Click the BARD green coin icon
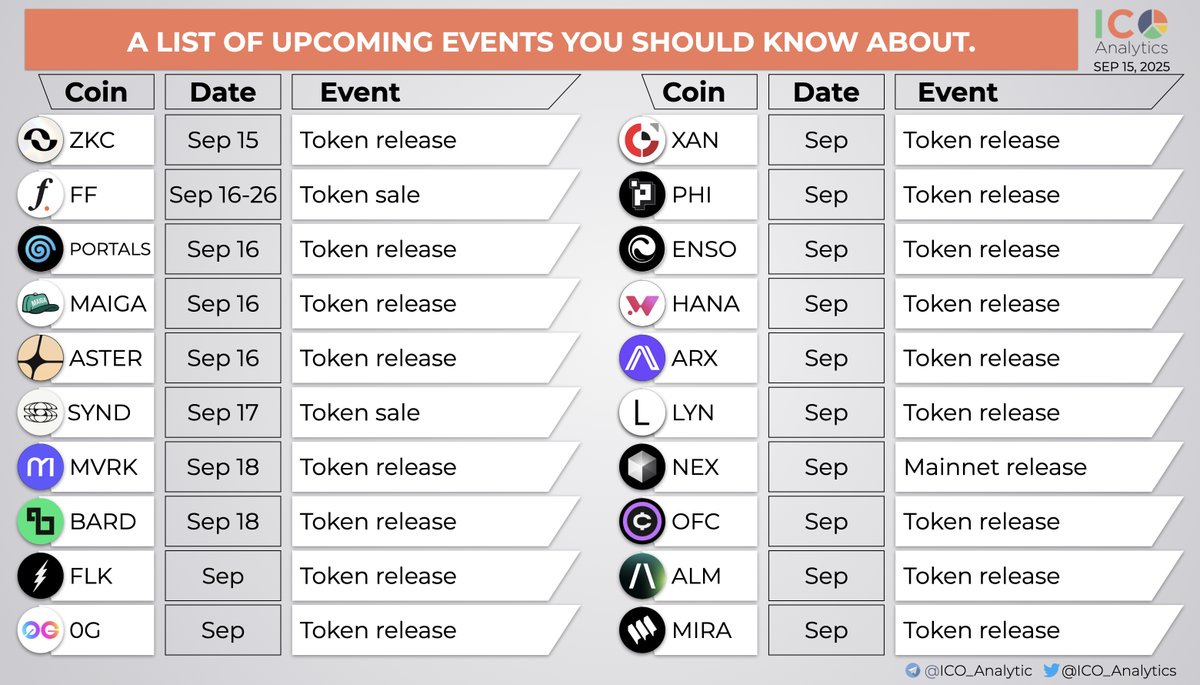The width and height of the screenshot is (1200, 685). coord(41,522)
